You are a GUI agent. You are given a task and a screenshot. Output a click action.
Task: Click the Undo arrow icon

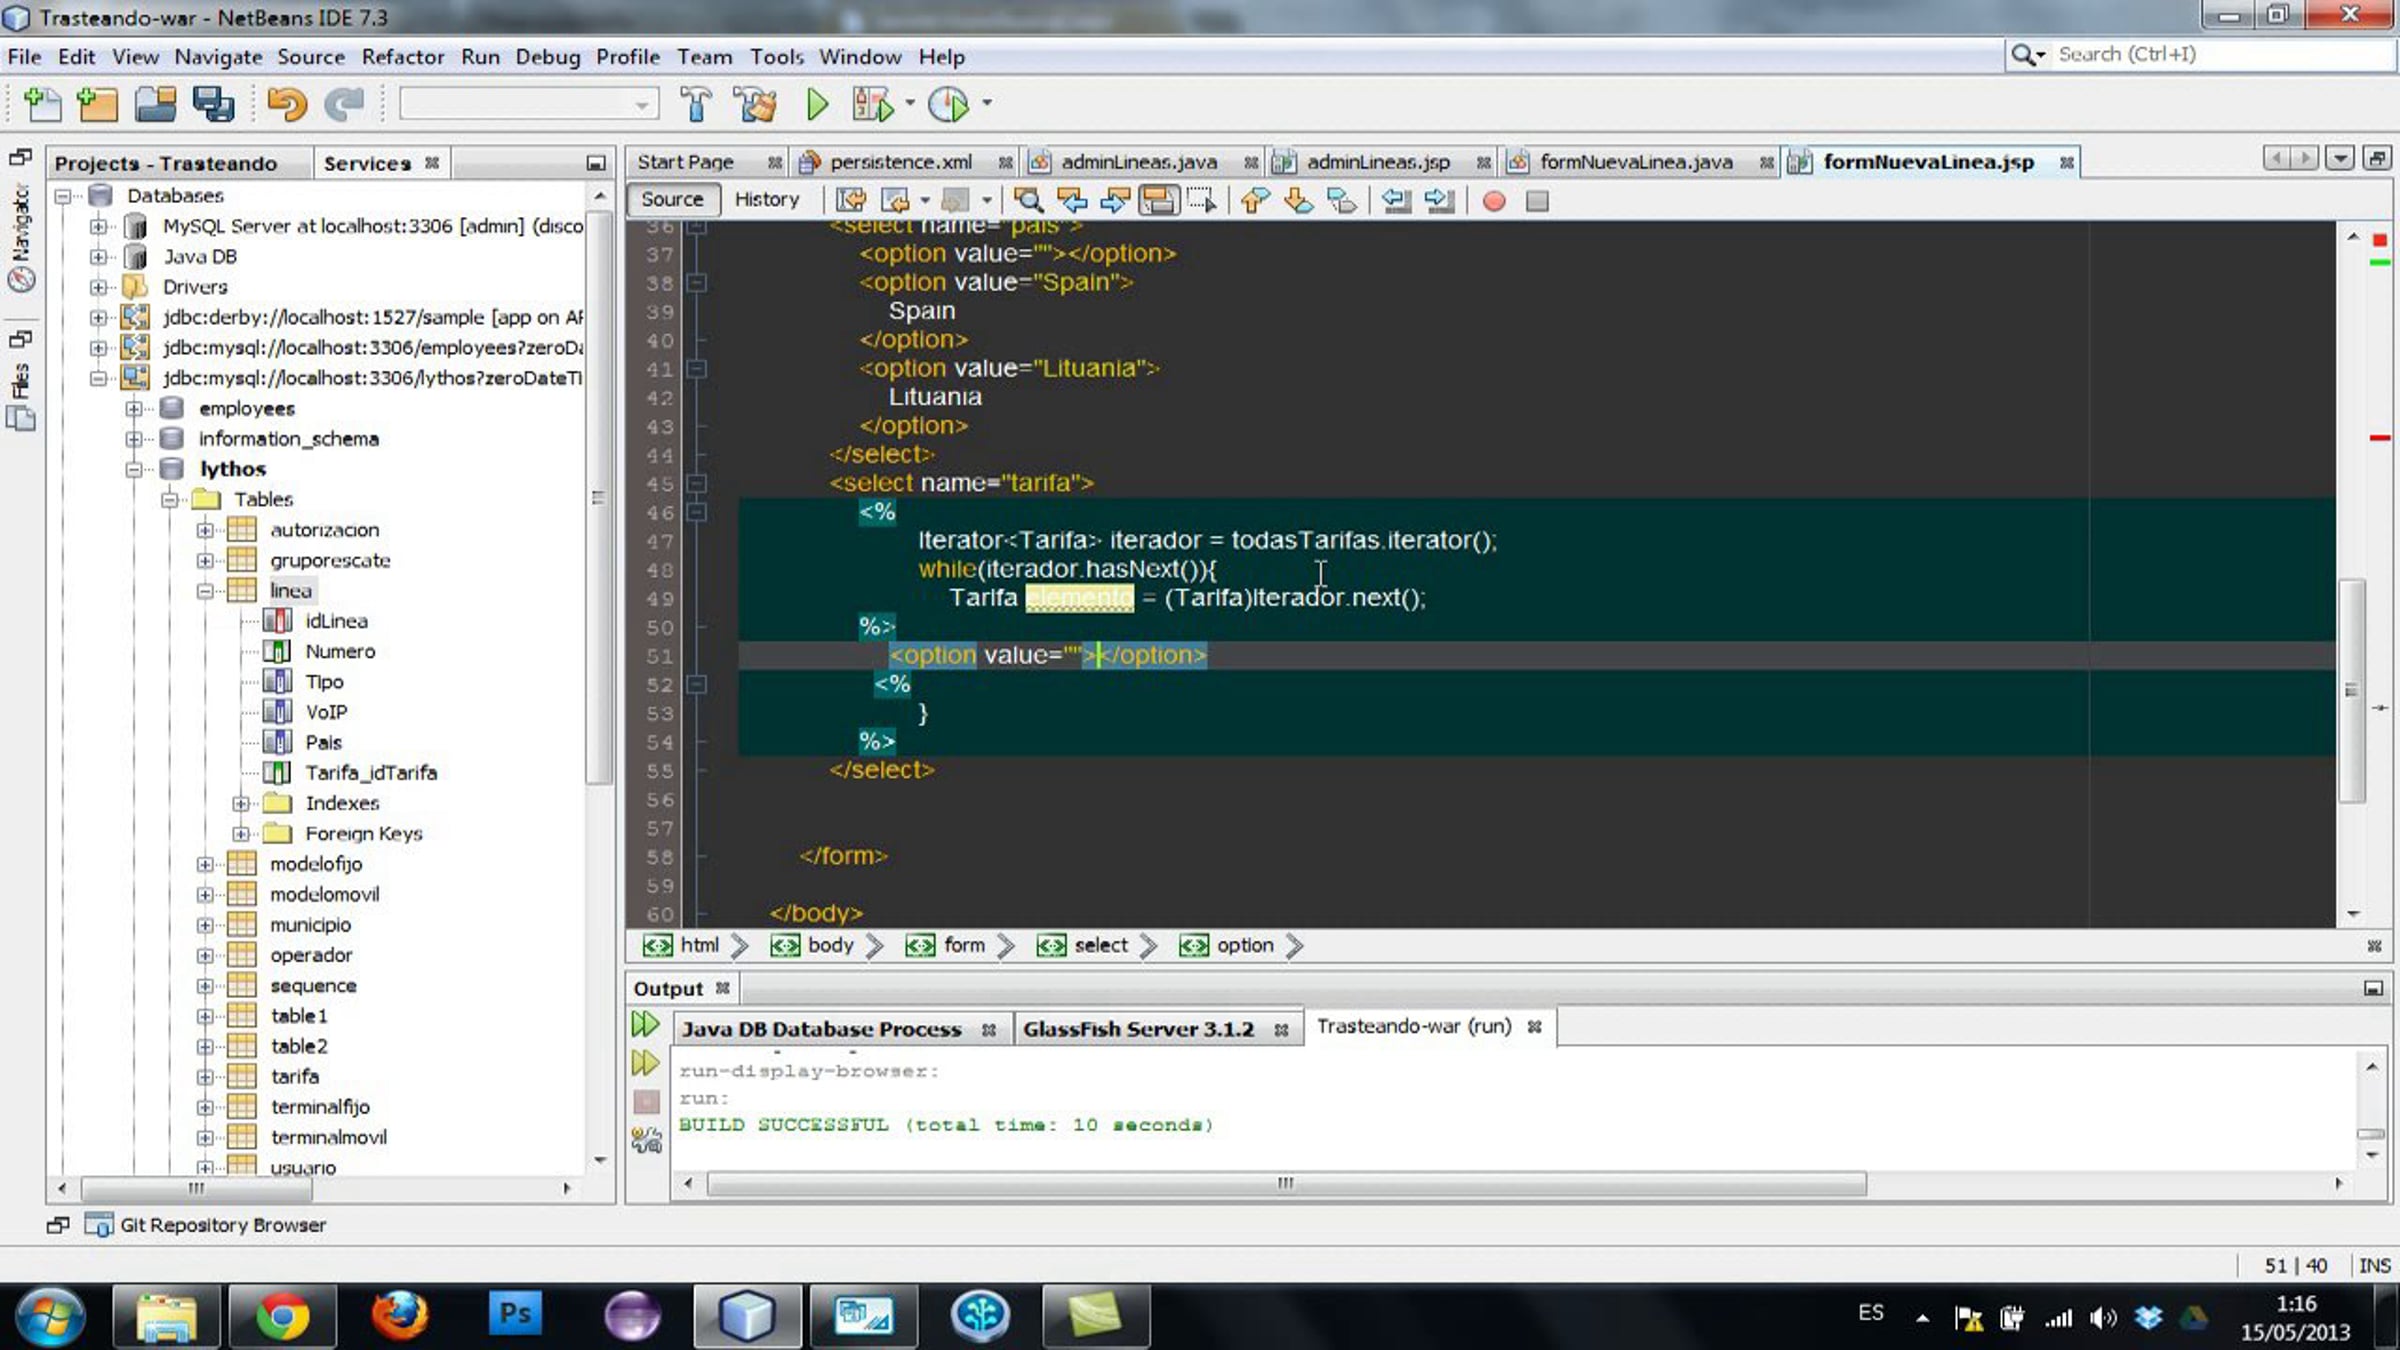287,104
